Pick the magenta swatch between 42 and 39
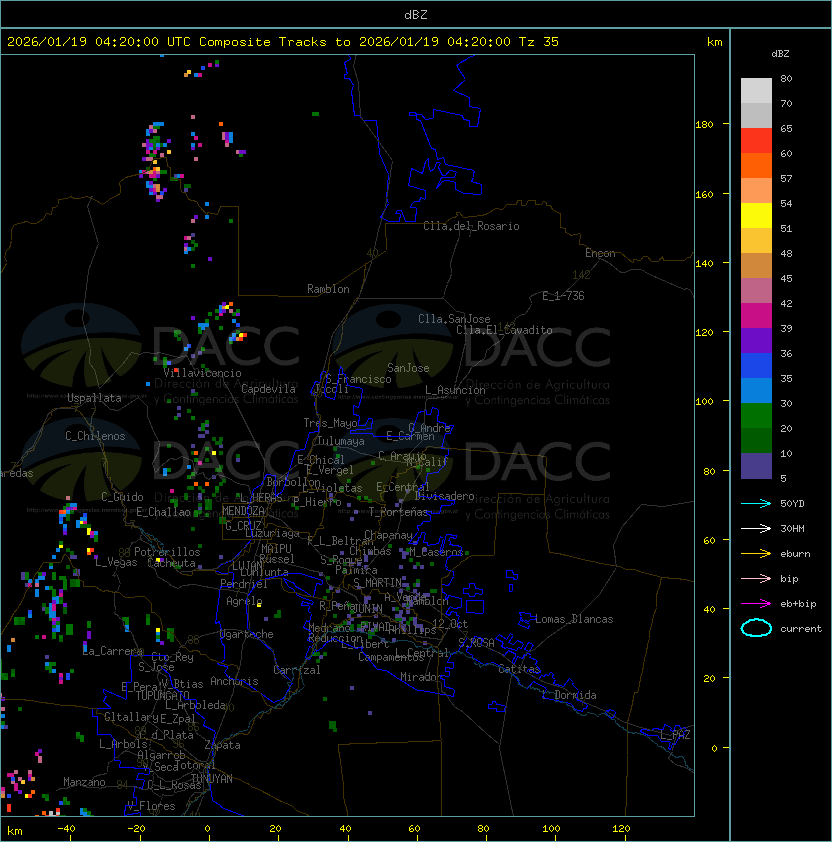 click(x=756, y=316)
